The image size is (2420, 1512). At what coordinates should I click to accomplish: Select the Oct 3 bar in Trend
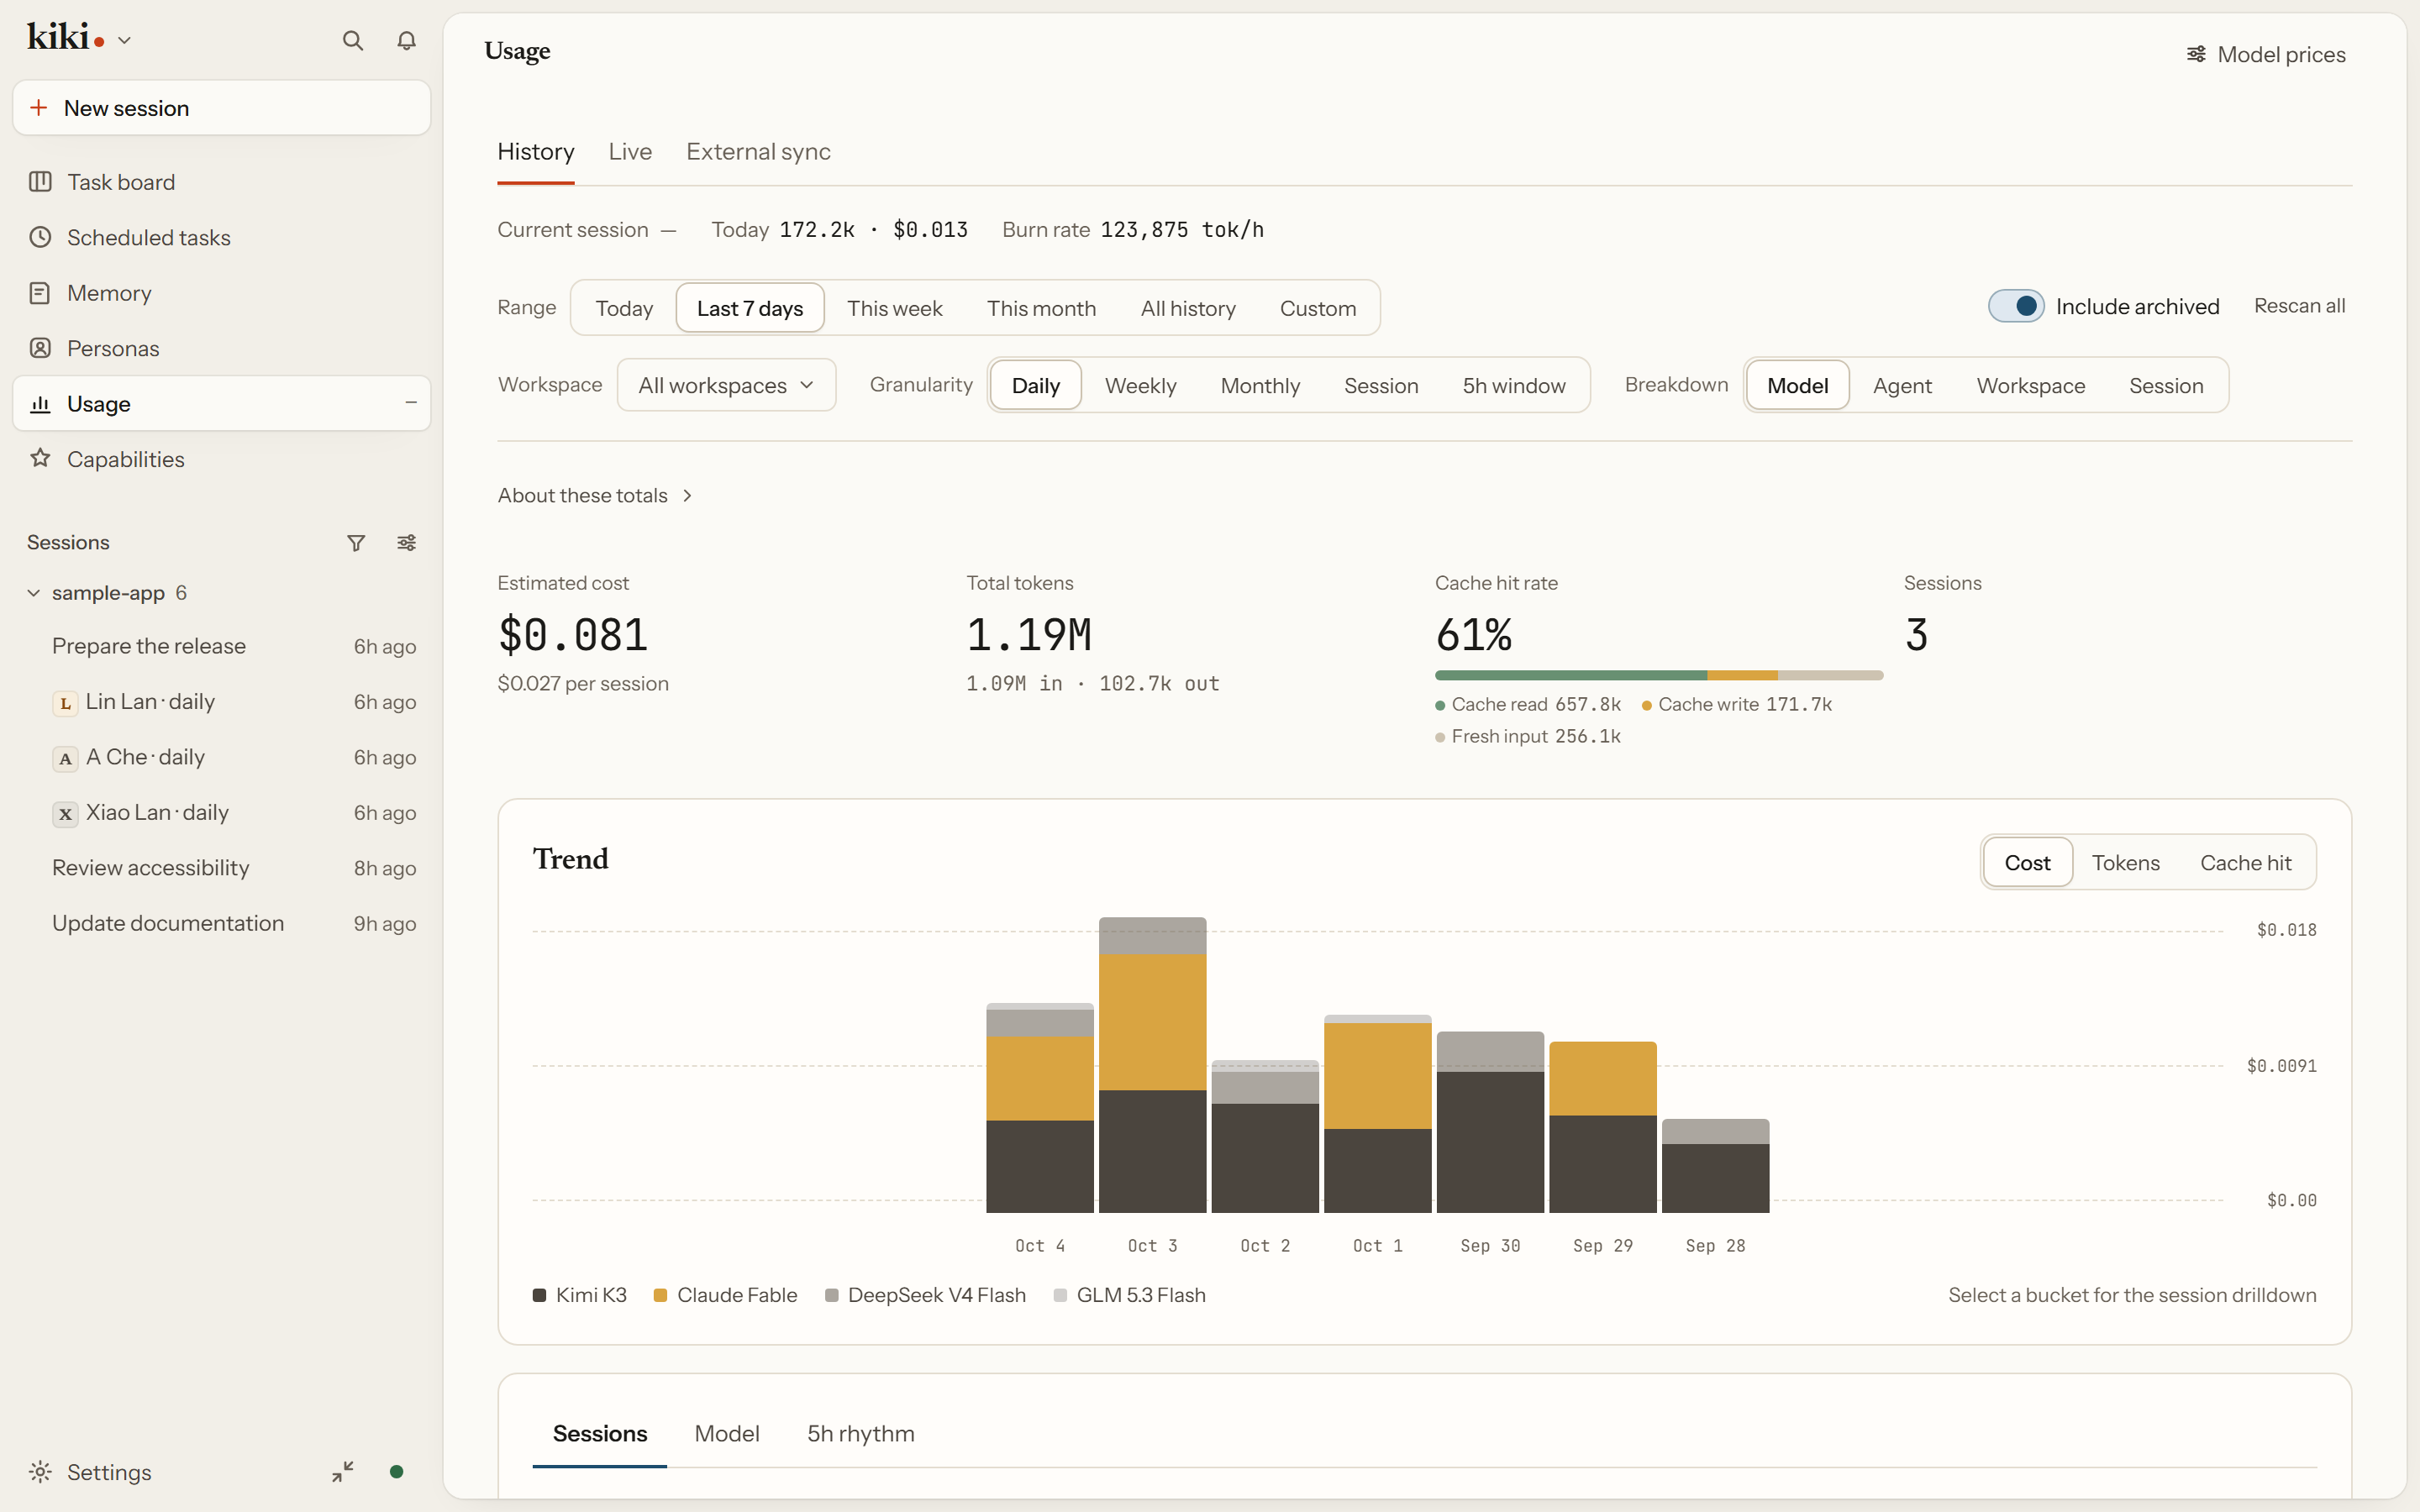point(1152,1065)
